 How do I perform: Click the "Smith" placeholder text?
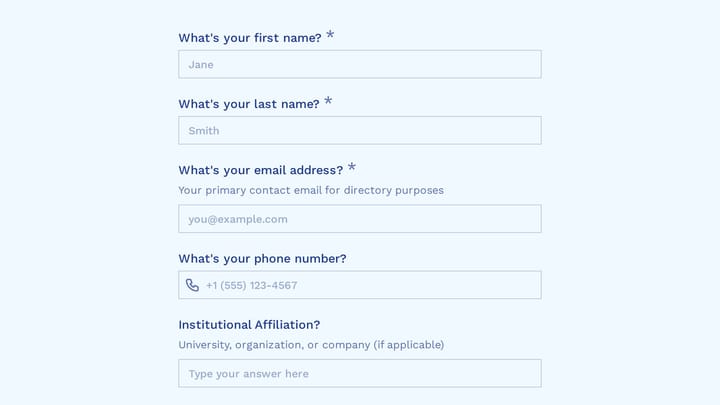coord(204,131)
